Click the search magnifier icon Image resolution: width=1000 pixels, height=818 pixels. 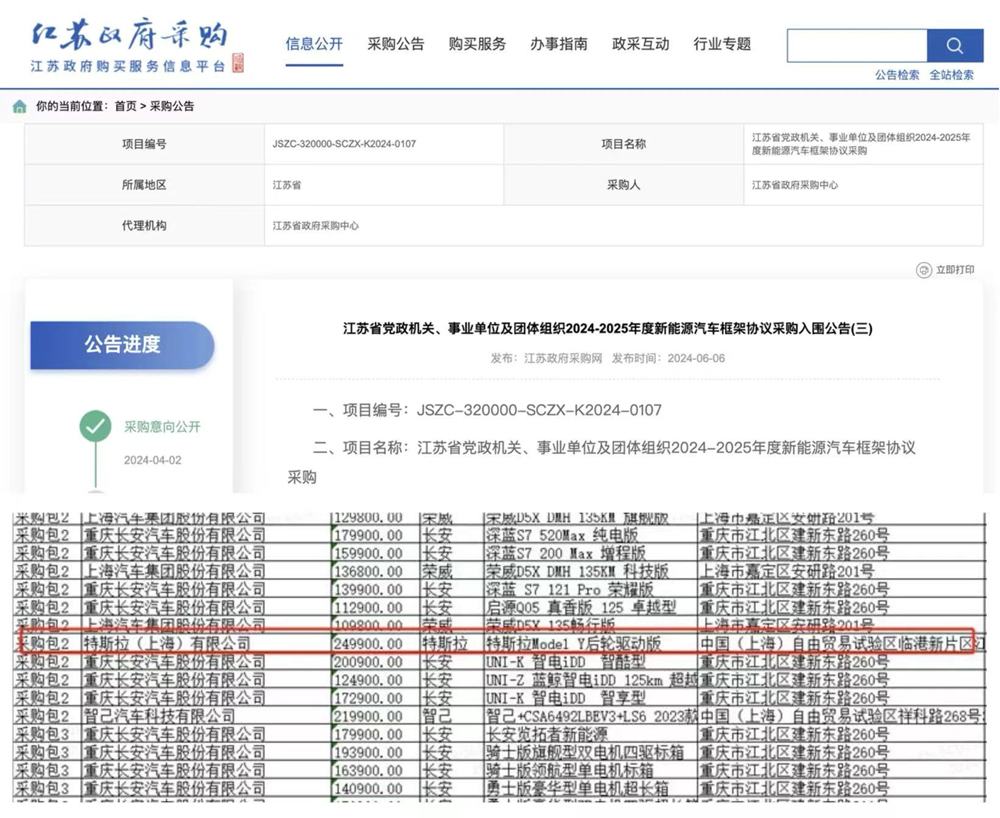pyautogui.click(x=954, y=45)
